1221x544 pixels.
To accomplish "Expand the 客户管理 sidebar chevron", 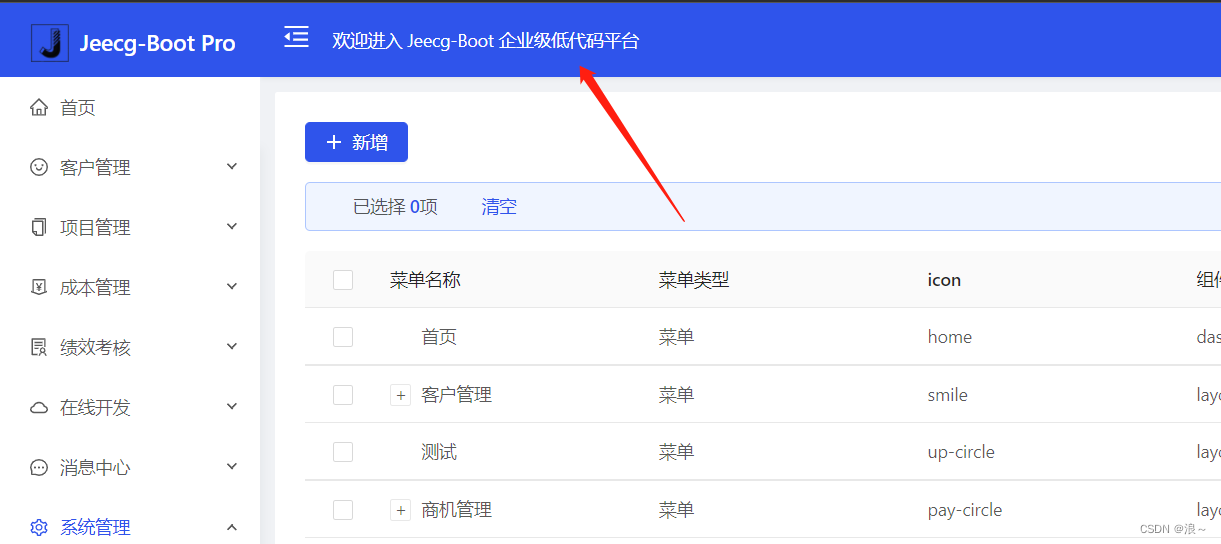I will [232, 167].
